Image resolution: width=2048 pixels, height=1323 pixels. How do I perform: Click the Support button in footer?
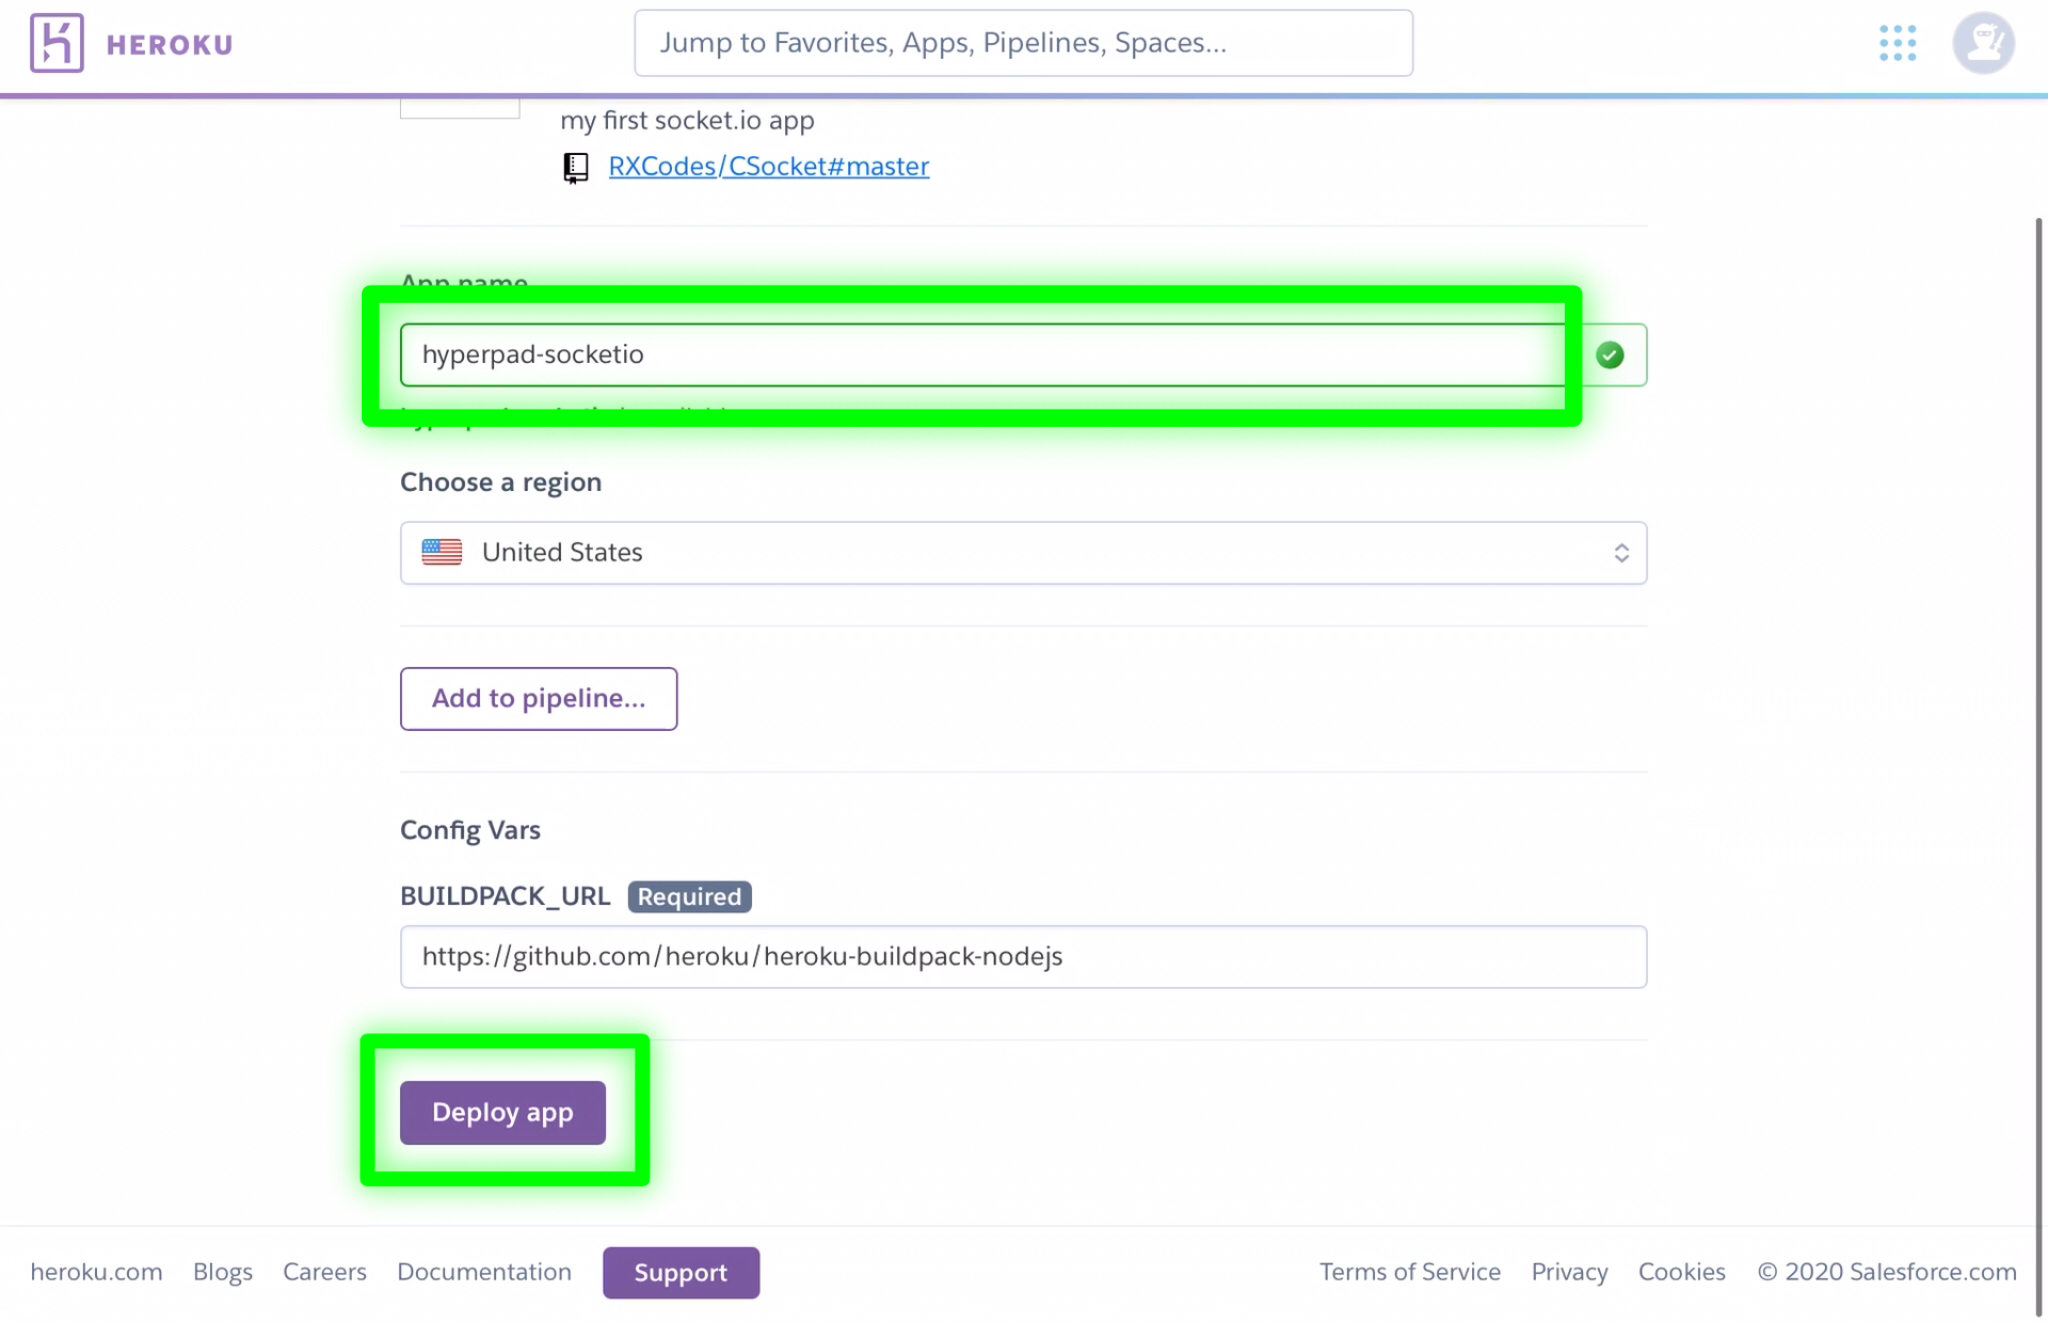coord(680,1272)
